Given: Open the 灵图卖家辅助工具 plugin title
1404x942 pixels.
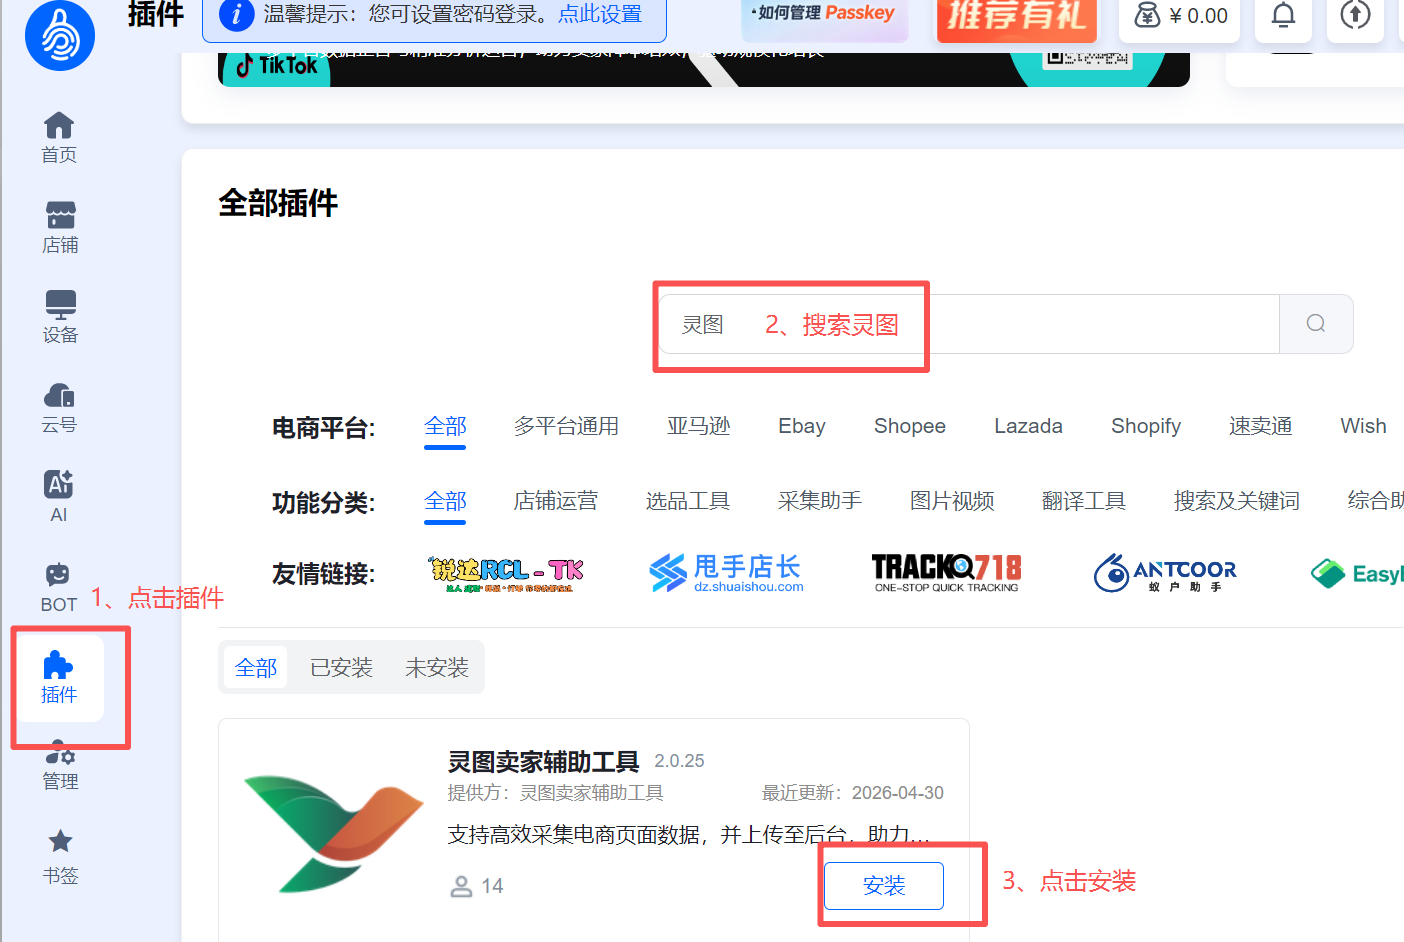Looking at the screenshot, I should [x=543, y=762].
